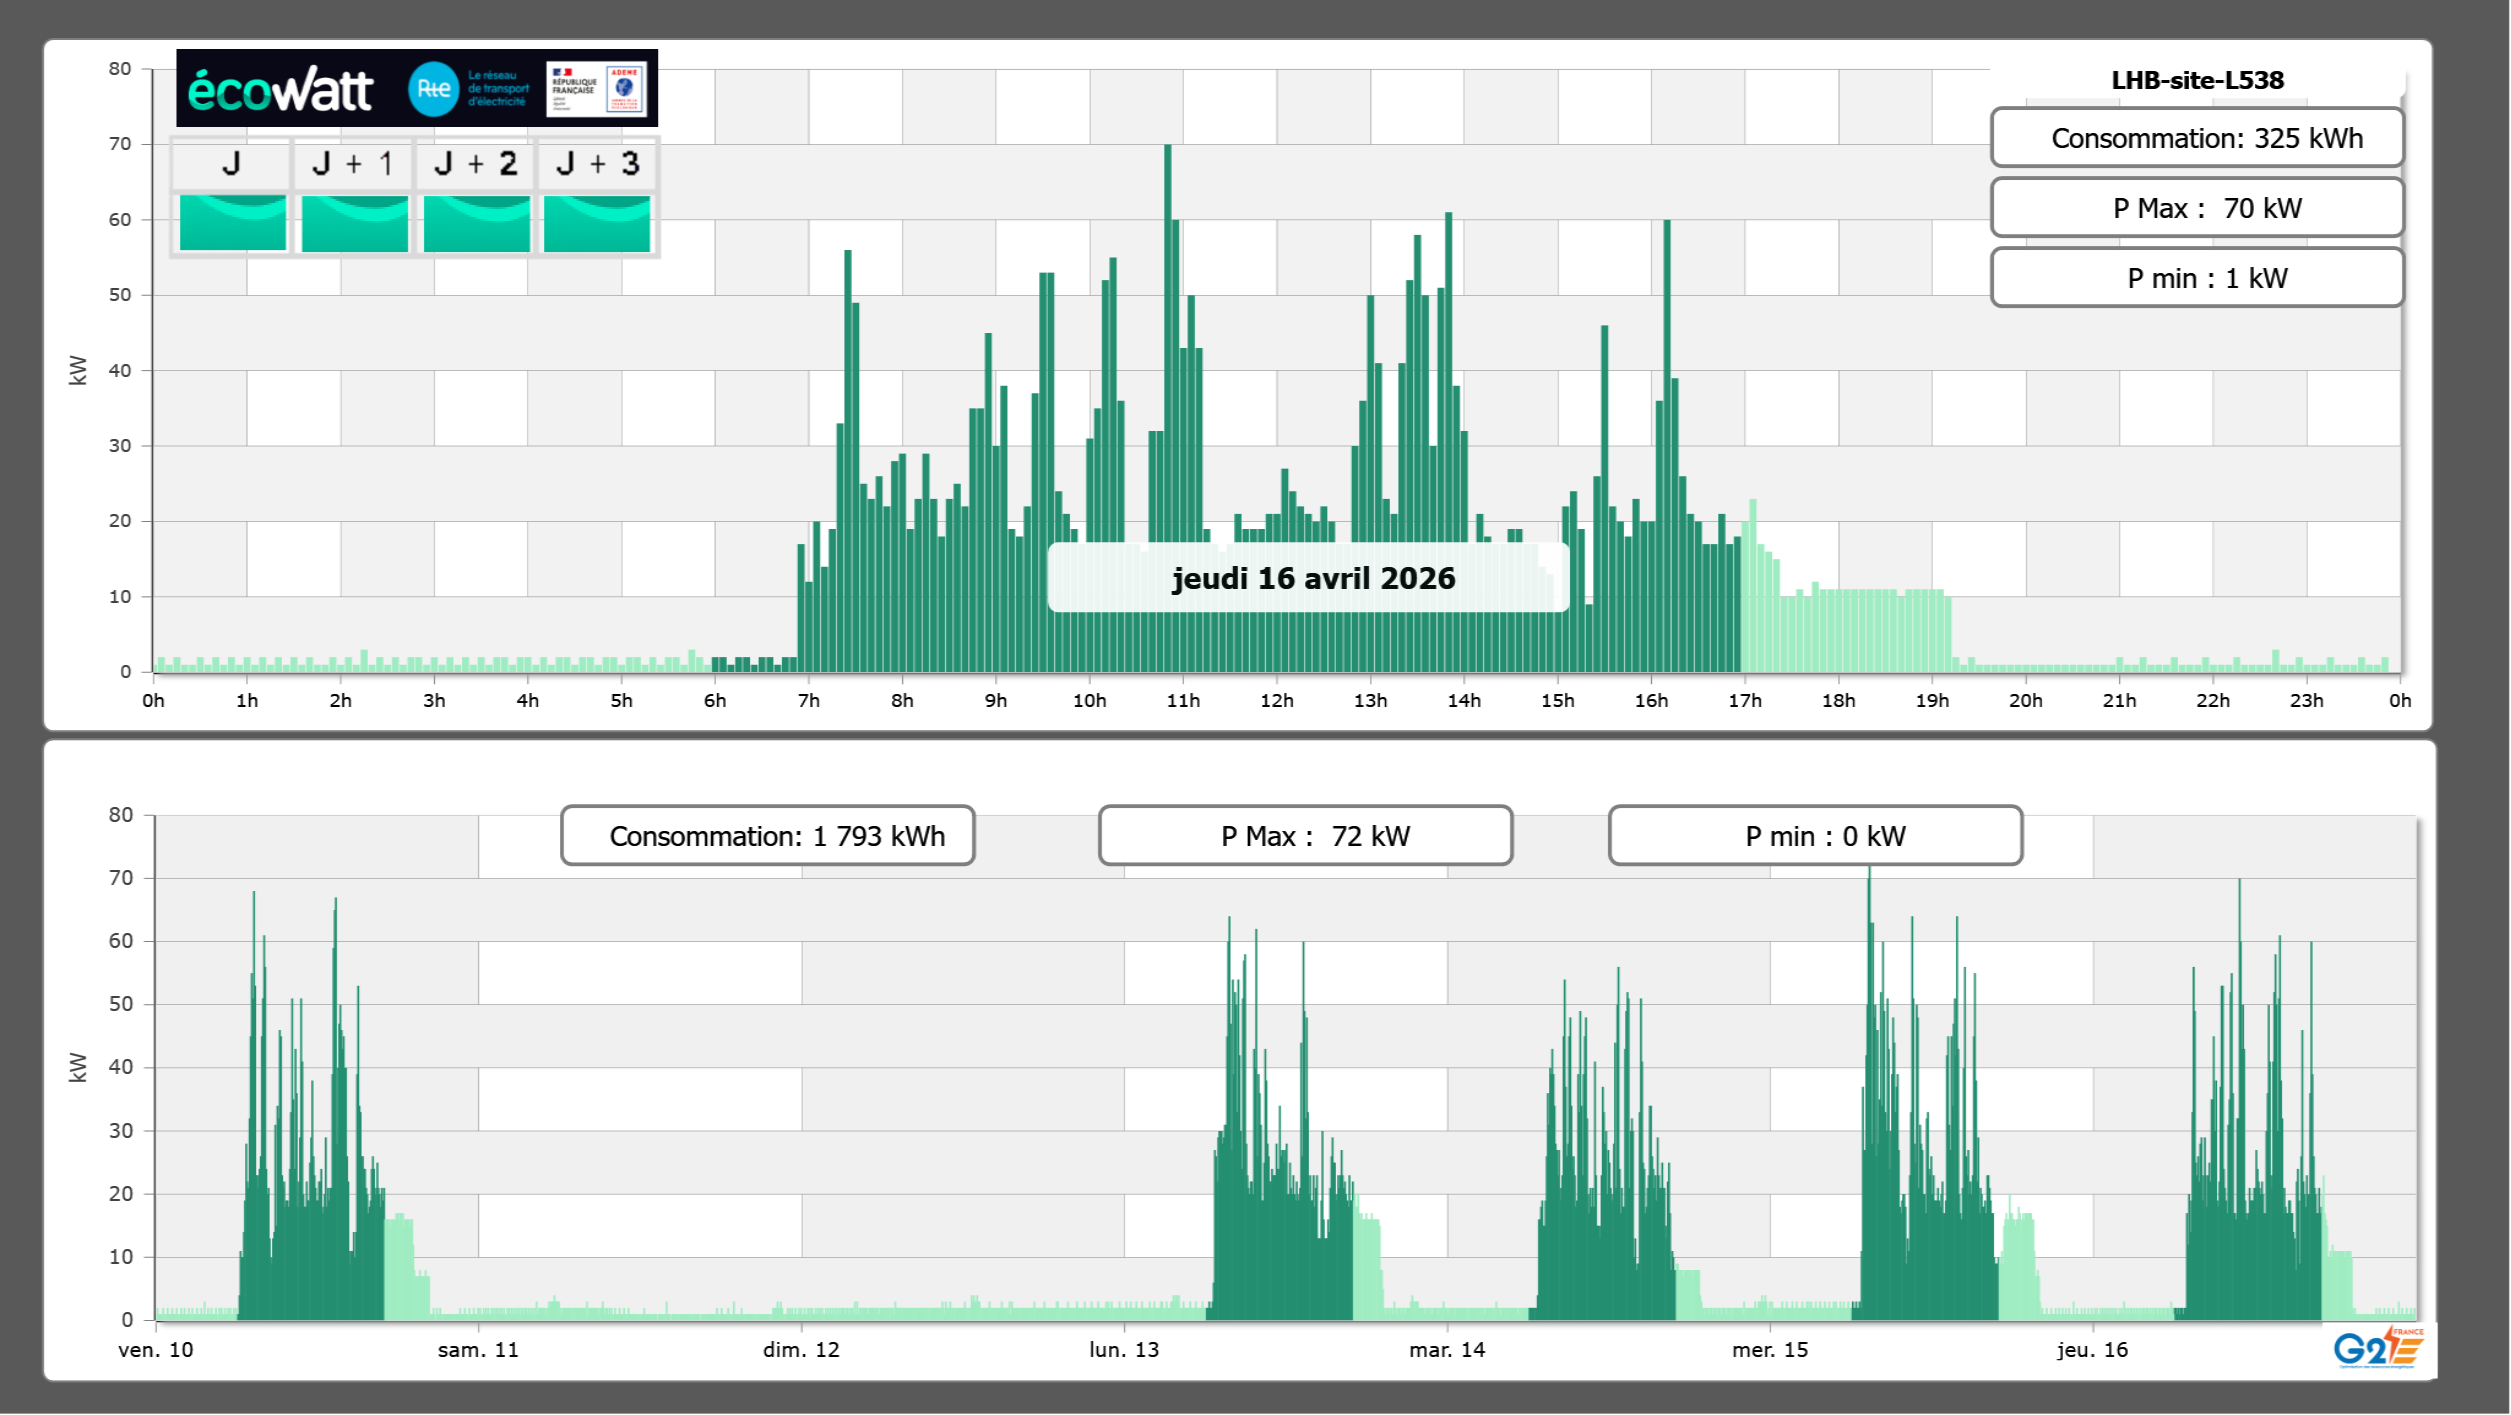The height and width of the screenshot is (1415, 2511).
Task: Click the P Max : 70 kW box
Action: [2196, 208]
